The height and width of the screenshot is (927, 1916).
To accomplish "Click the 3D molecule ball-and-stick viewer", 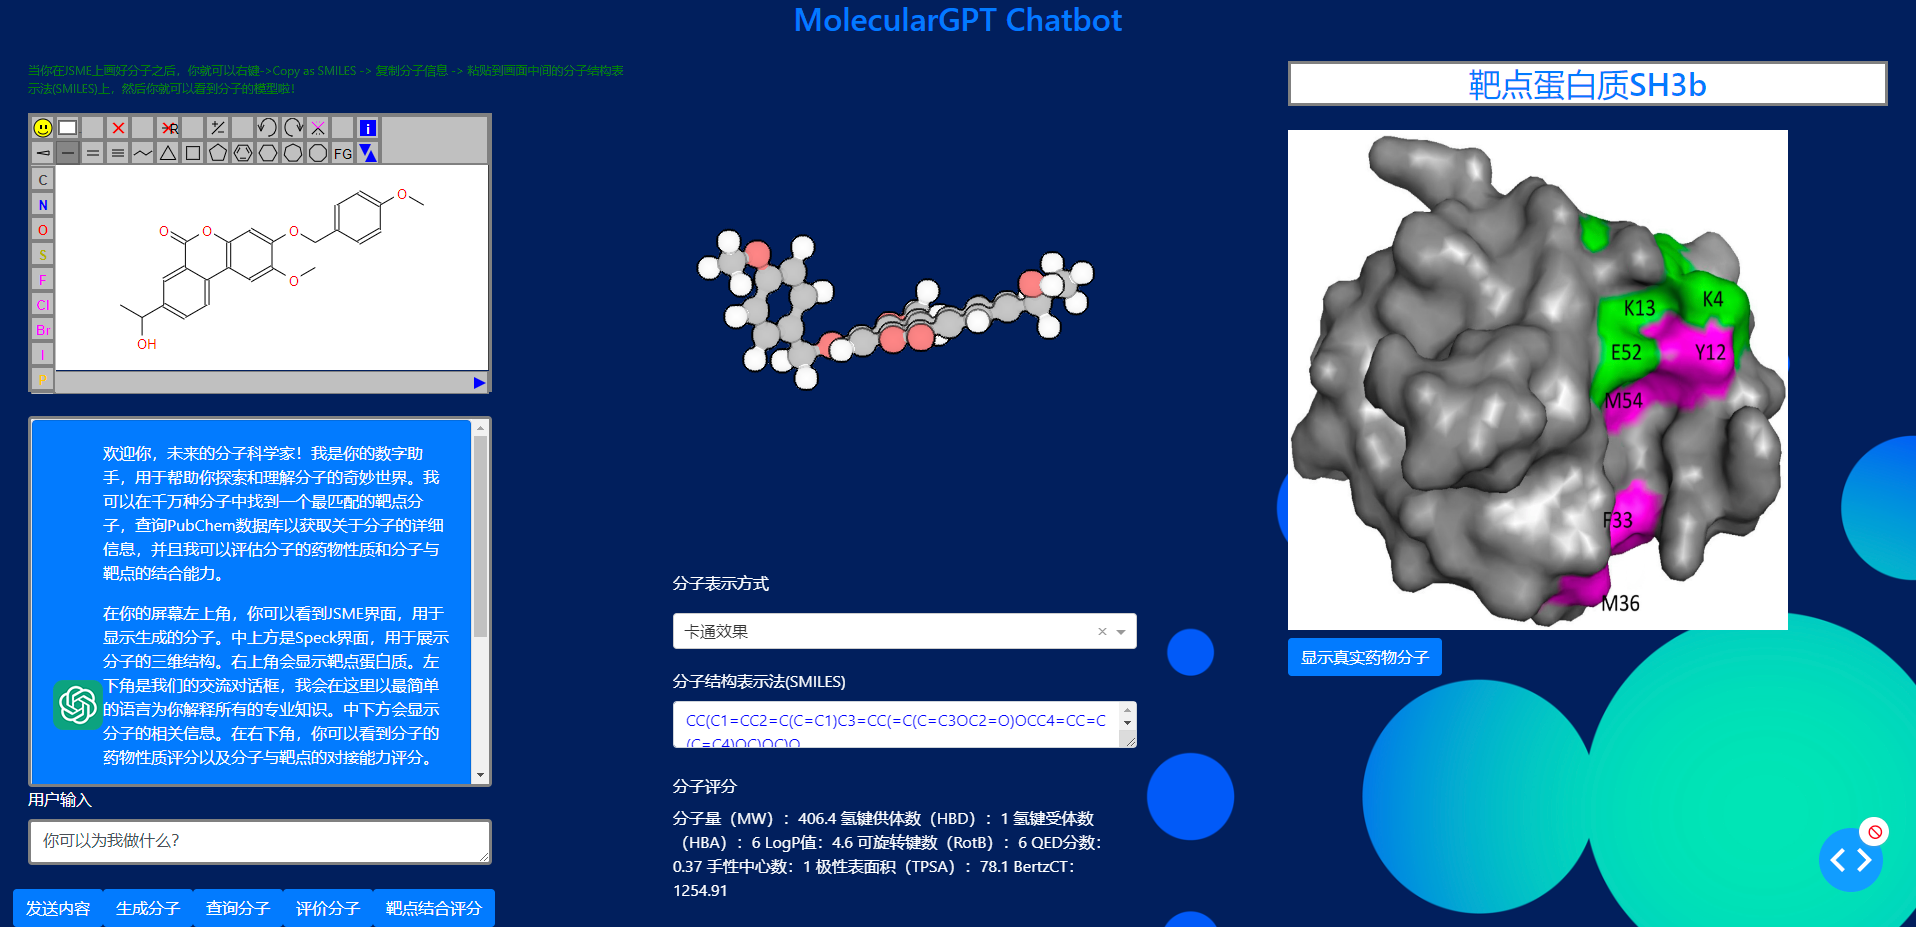I will [x=895, y=310].
